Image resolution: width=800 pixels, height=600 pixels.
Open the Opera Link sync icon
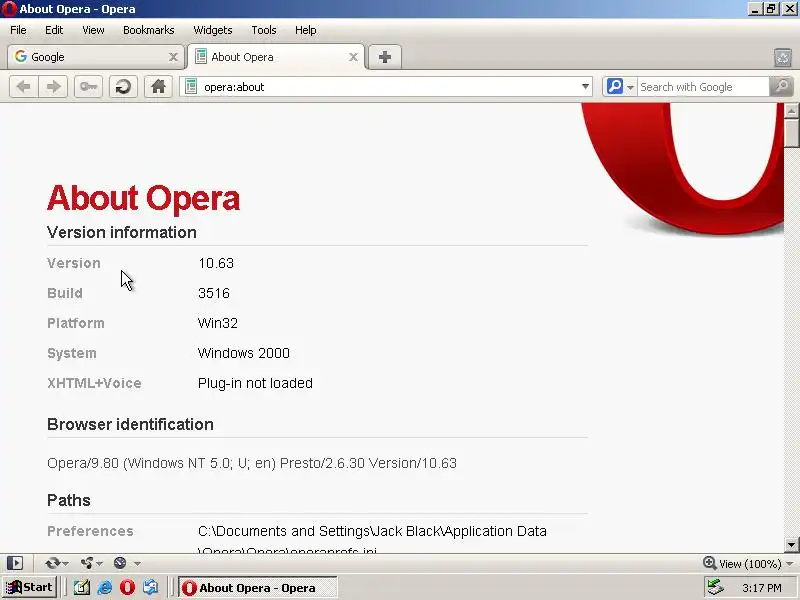56,563
